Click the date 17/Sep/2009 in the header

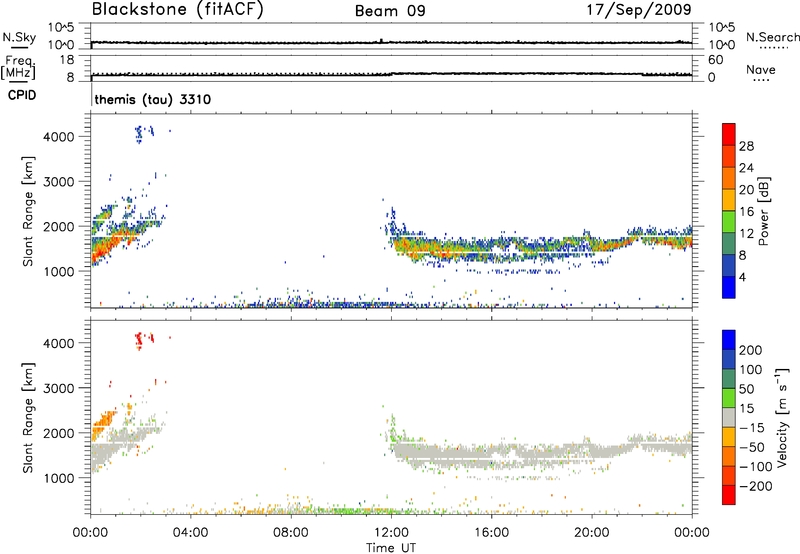coord(639,9)
